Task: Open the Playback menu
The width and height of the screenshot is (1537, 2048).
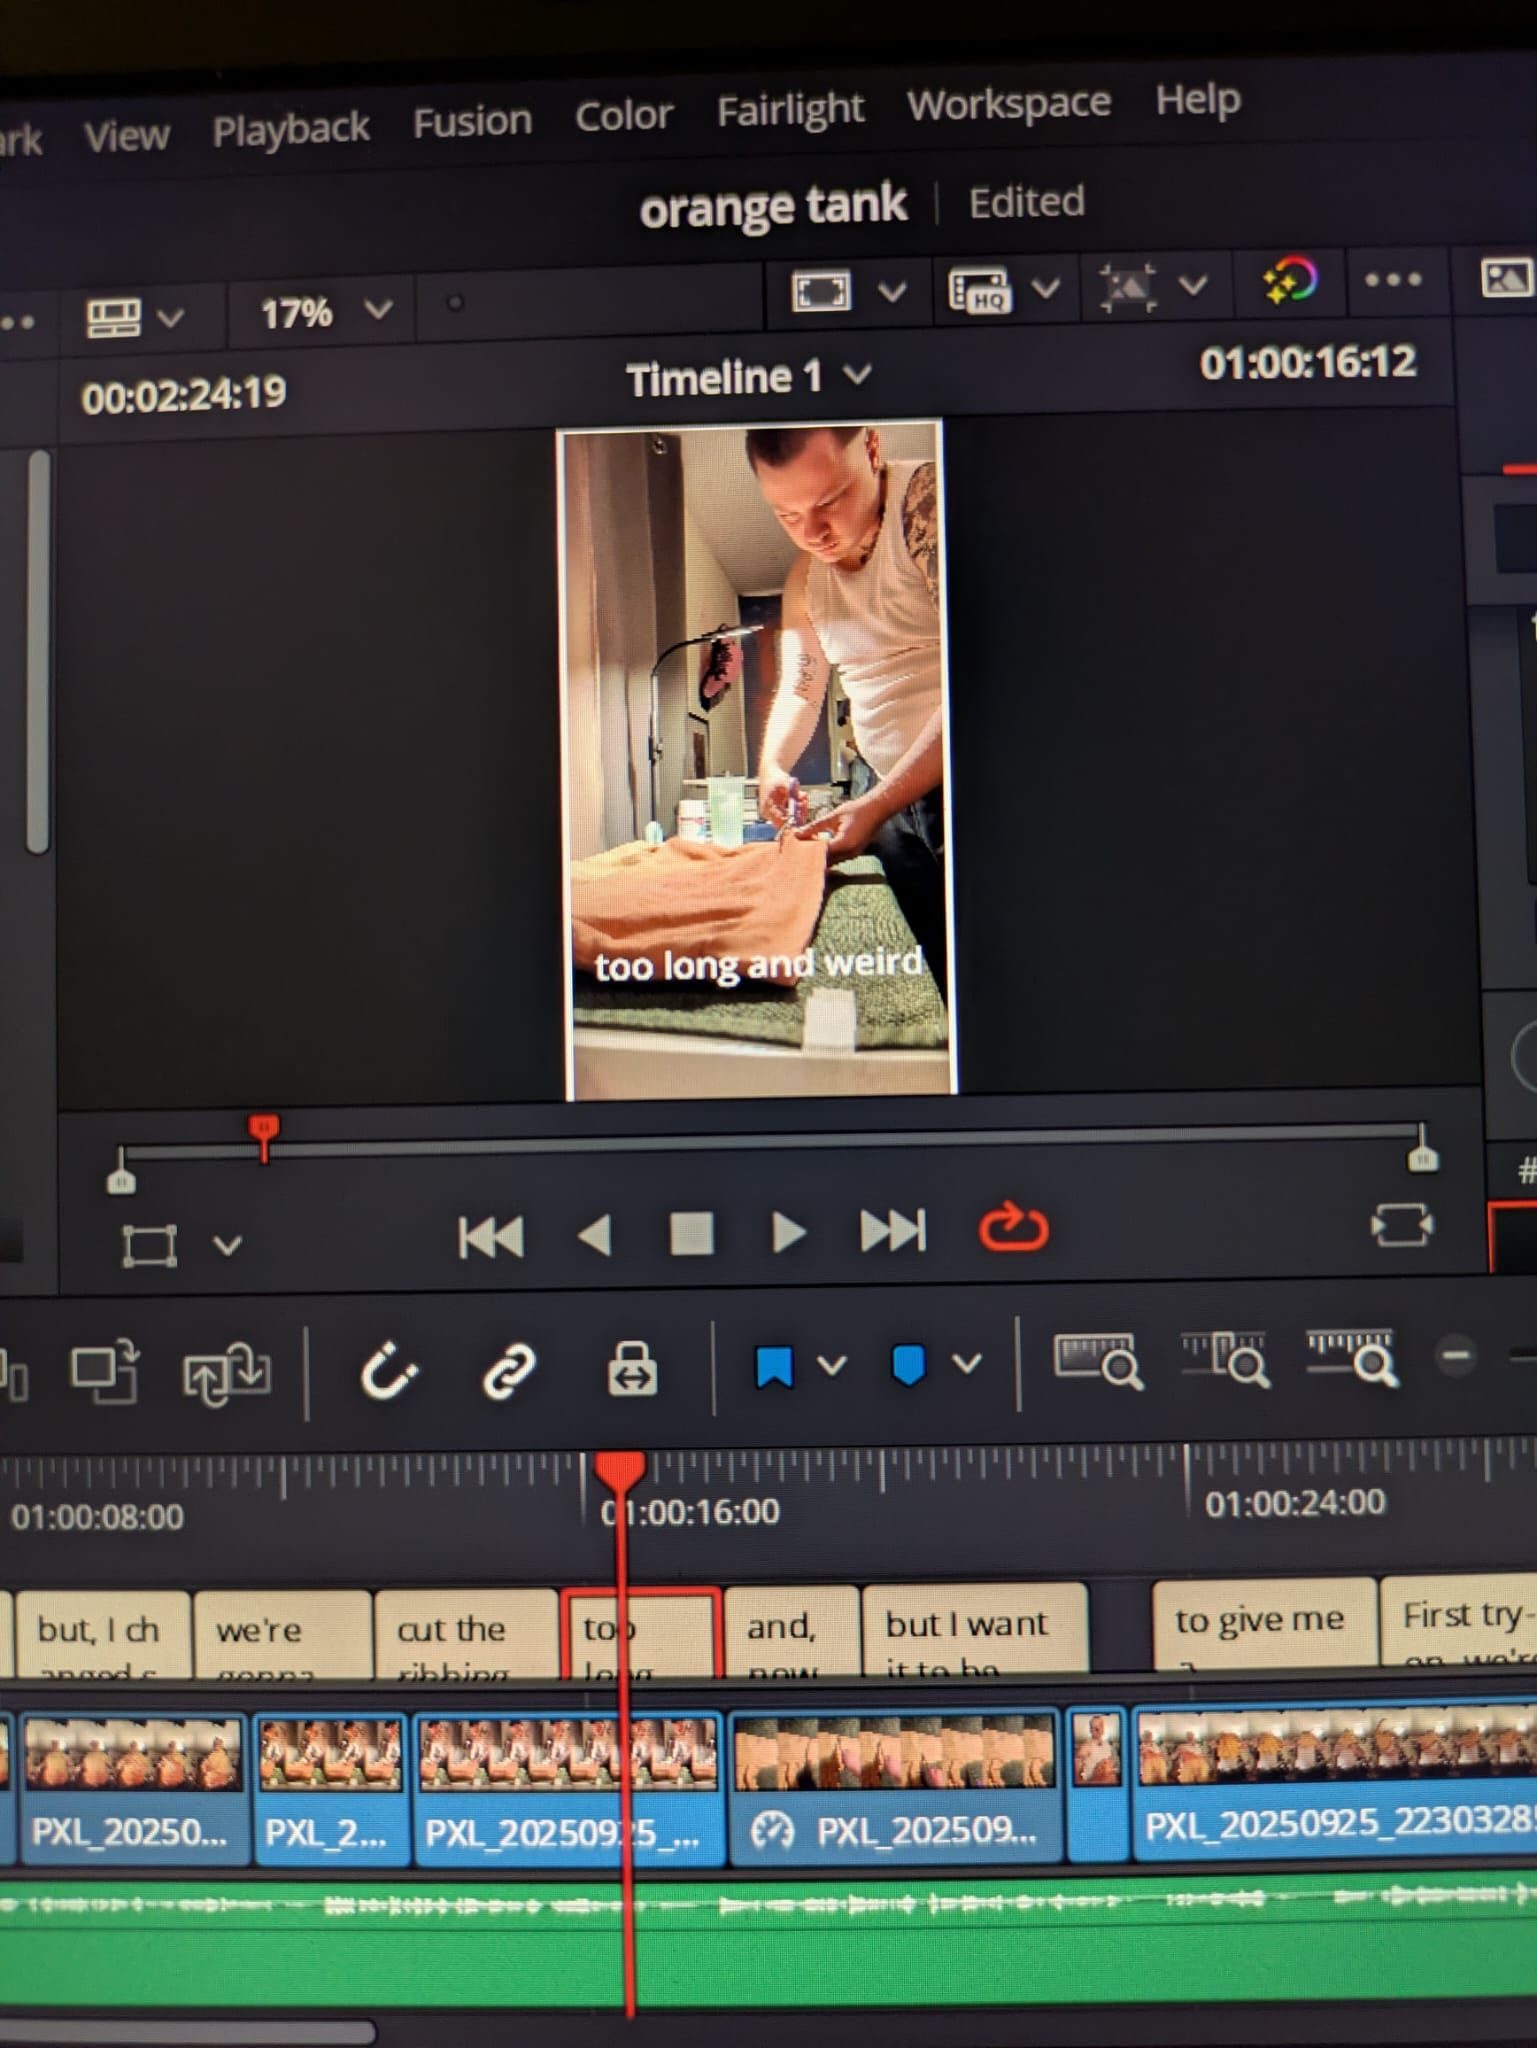Action: click(x=291, y=129)
